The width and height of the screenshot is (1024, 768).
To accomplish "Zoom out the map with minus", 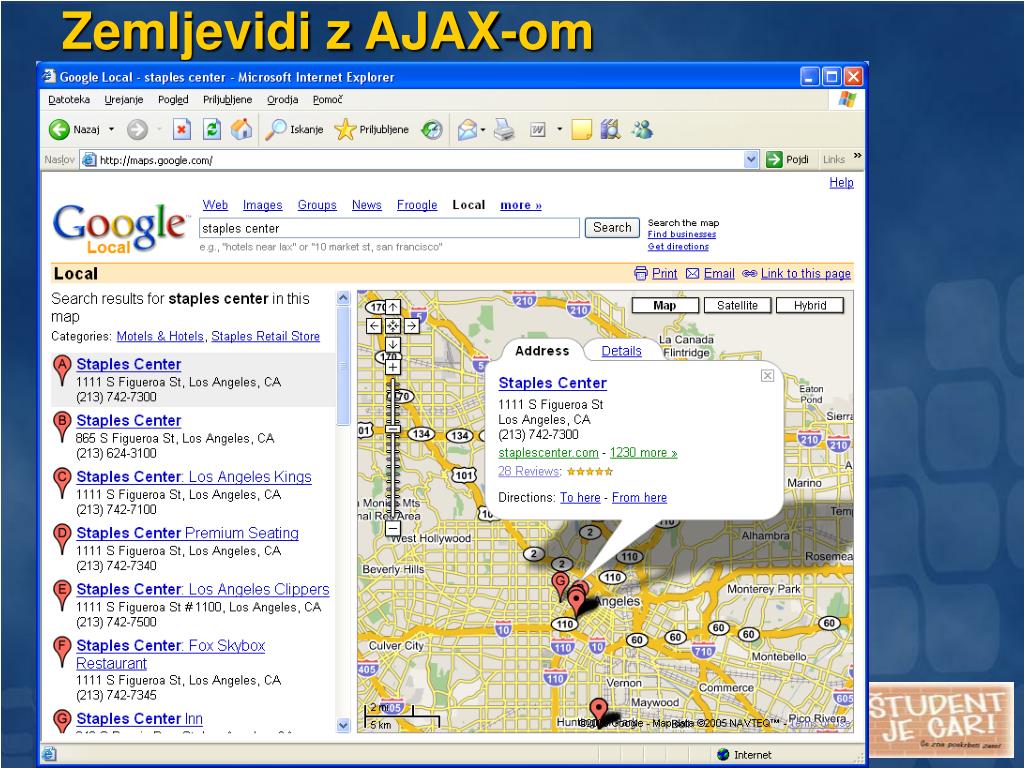I will point(392,528).
